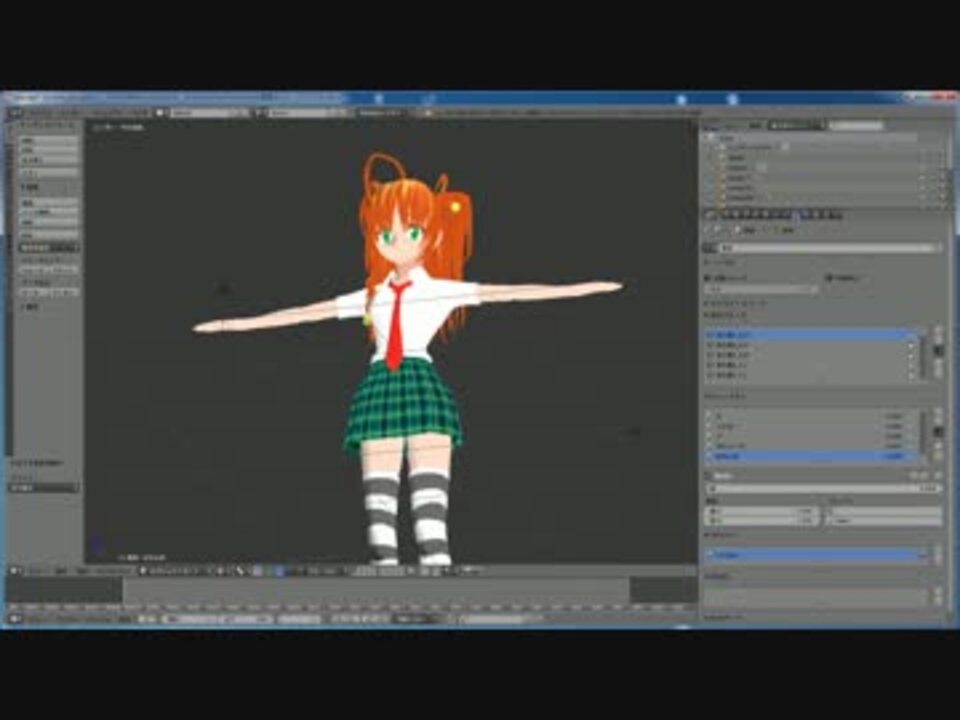Click the shape key range minimum field
The width and height of the screenshot is (960, 720).
pos(762,511)
